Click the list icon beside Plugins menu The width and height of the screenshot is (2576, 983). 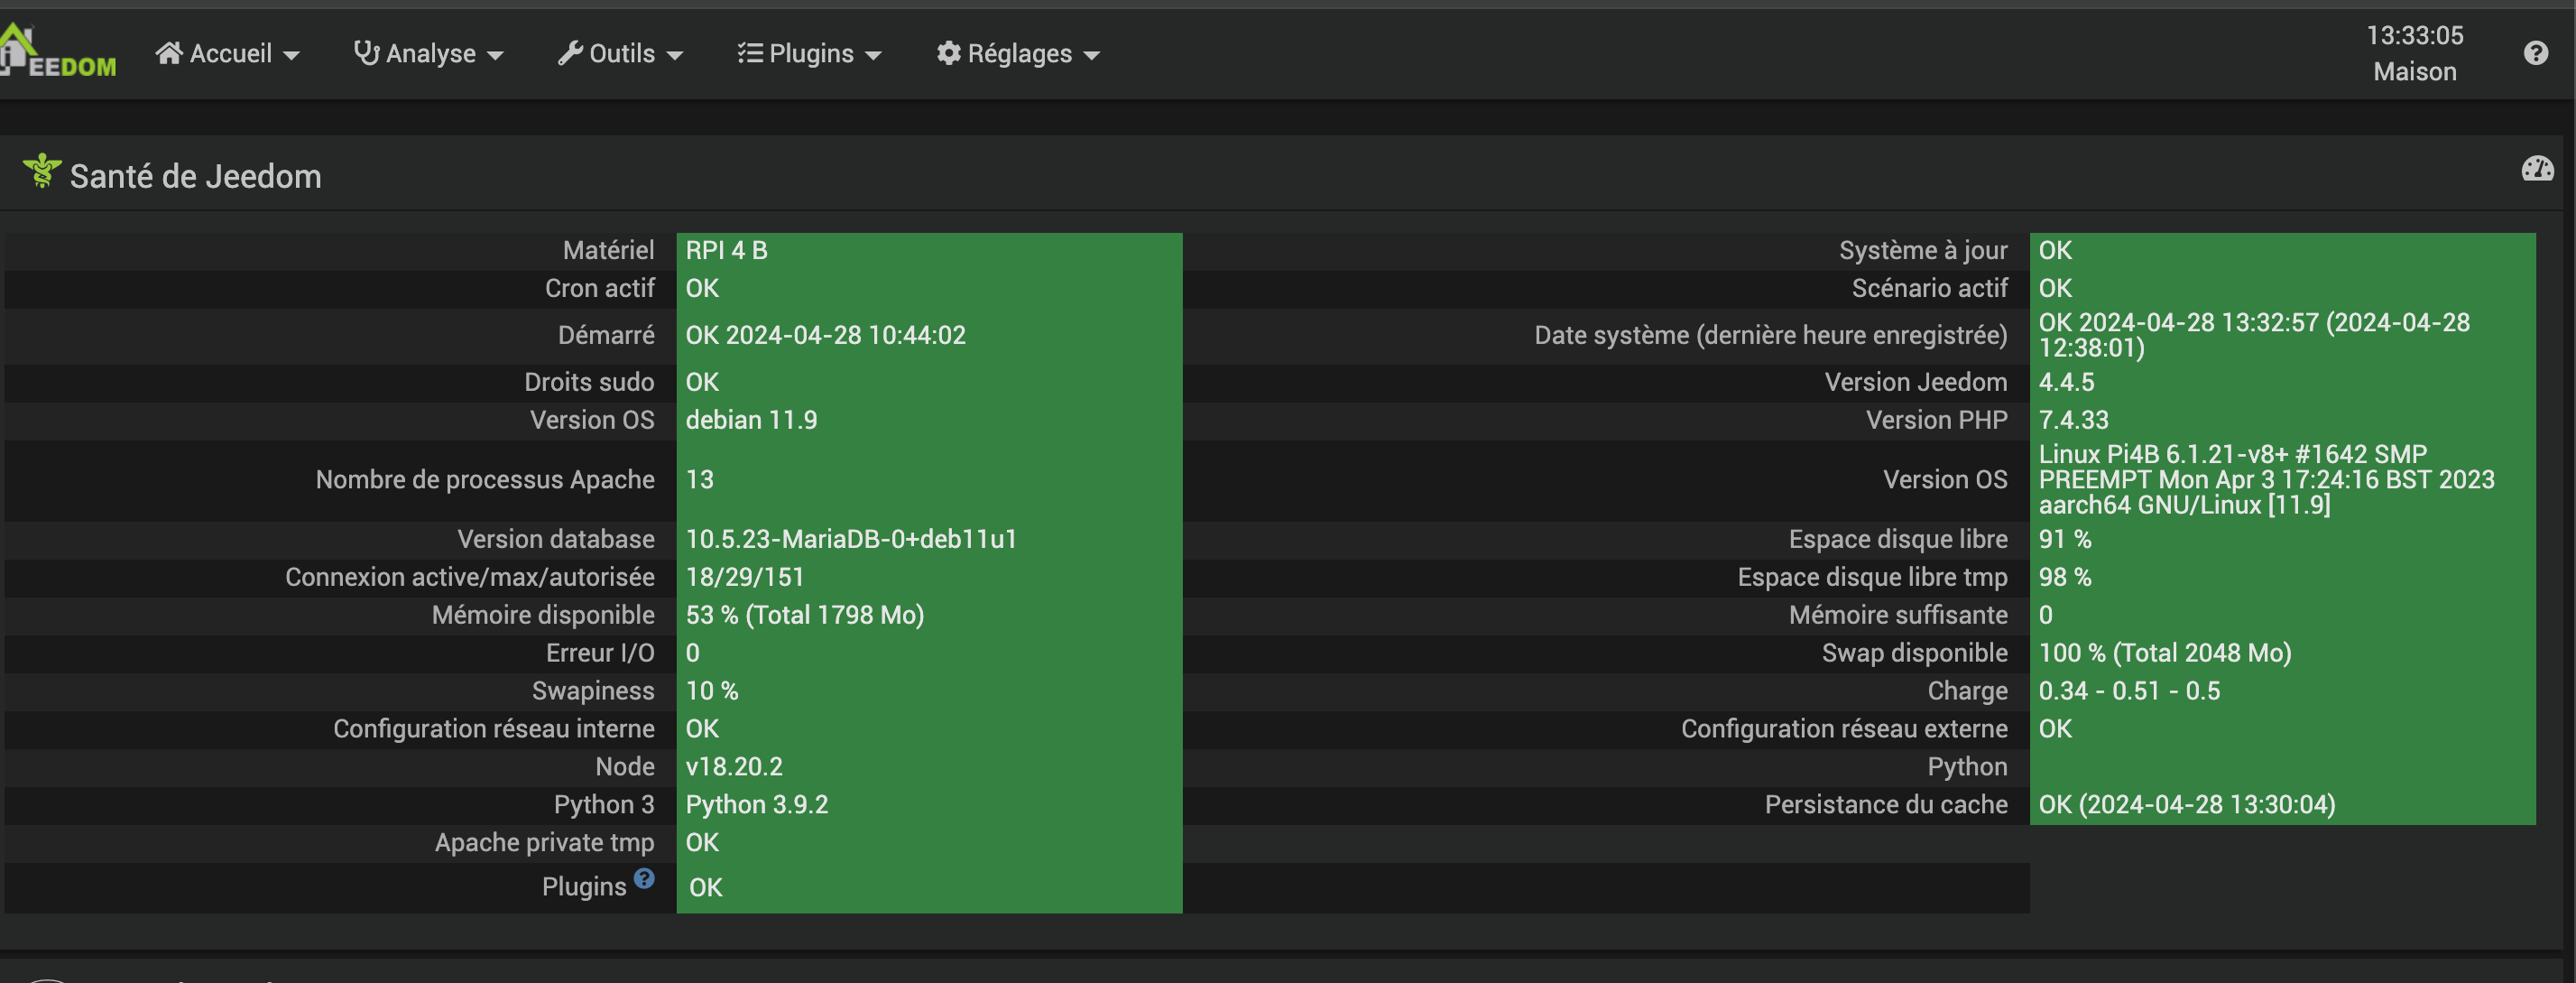coord(750,53)
